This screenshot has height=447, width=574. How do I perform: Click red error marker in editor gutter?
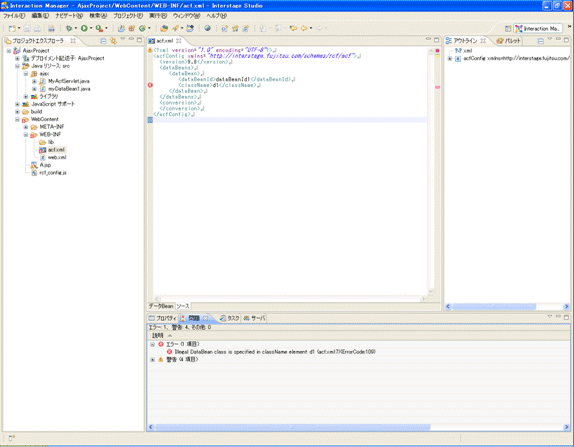point(150,85)
